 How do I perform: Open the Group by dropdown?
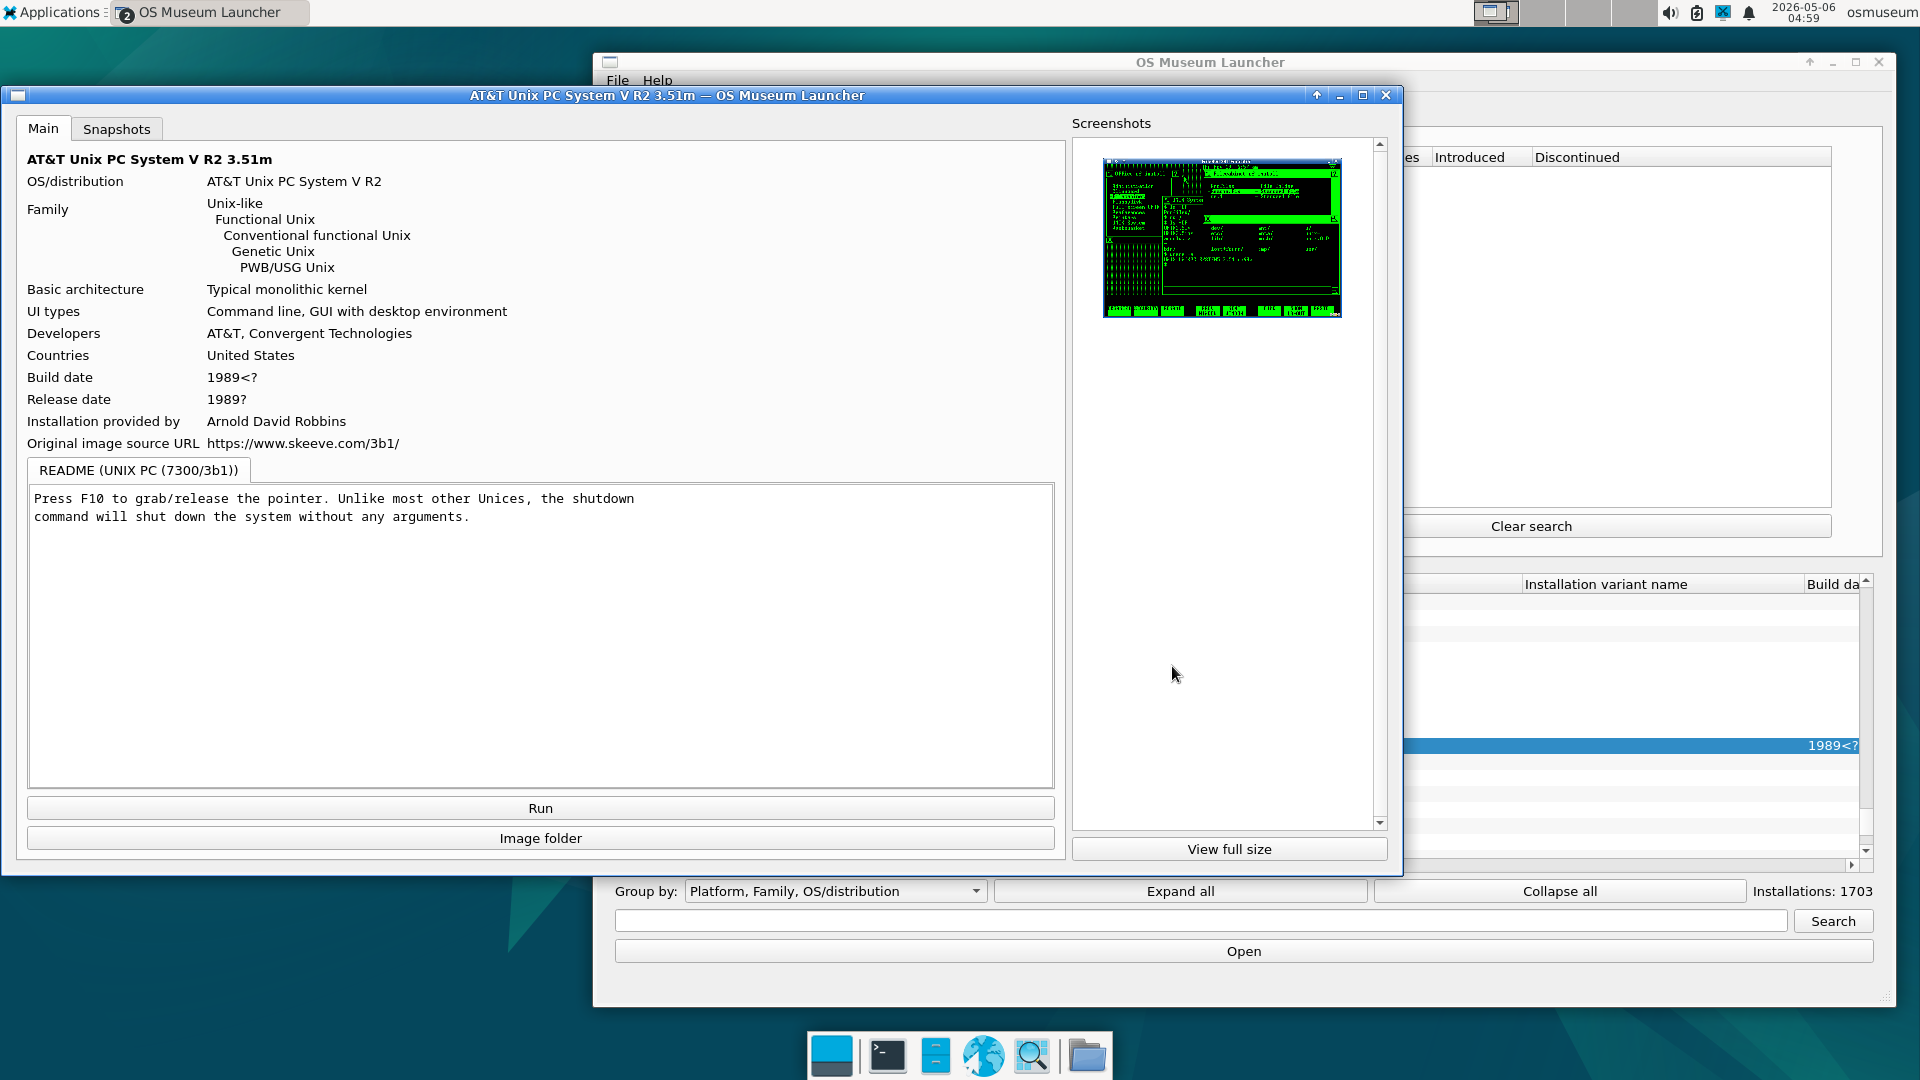click(836, 891)
